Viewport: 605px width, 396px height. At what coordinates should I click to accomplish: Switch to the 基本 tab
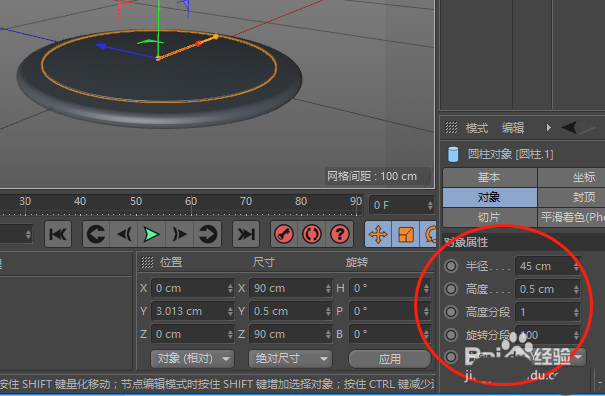point(489,177)
